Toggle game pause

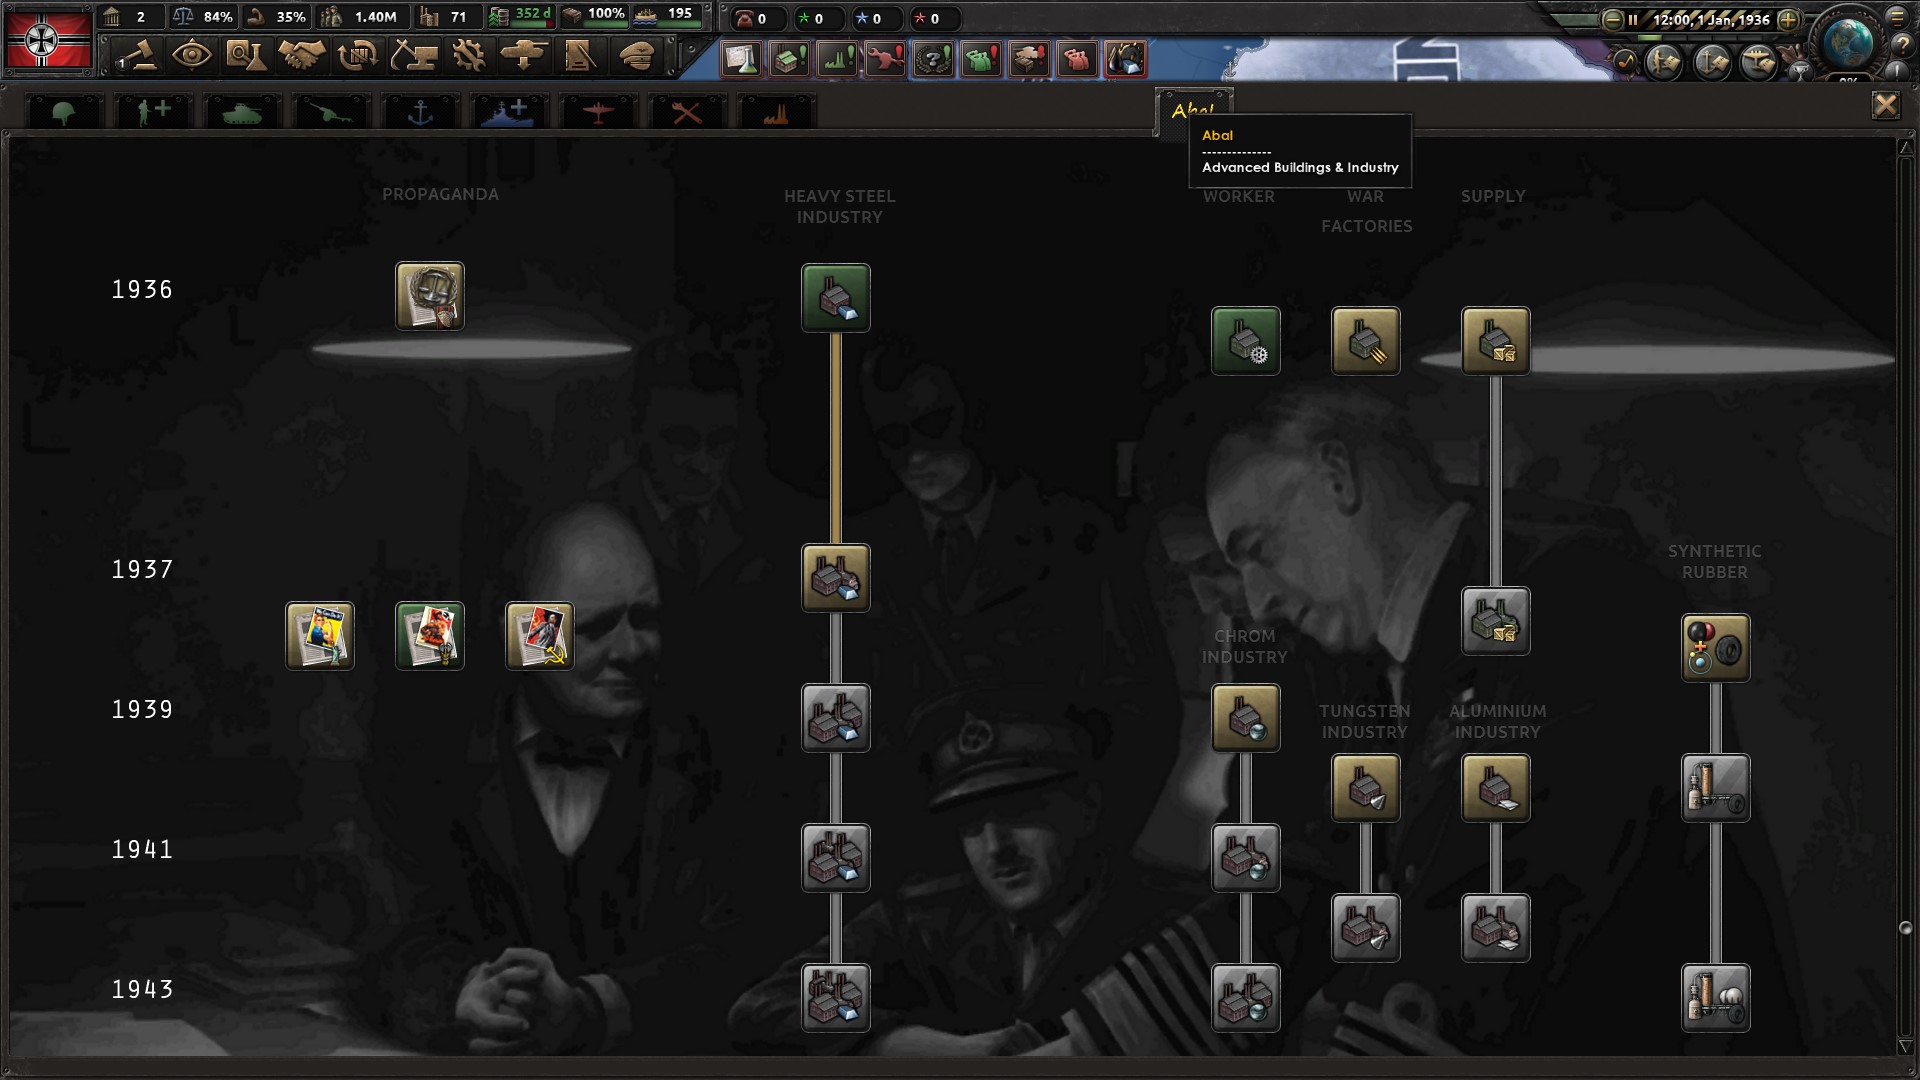click(1633, 19)
